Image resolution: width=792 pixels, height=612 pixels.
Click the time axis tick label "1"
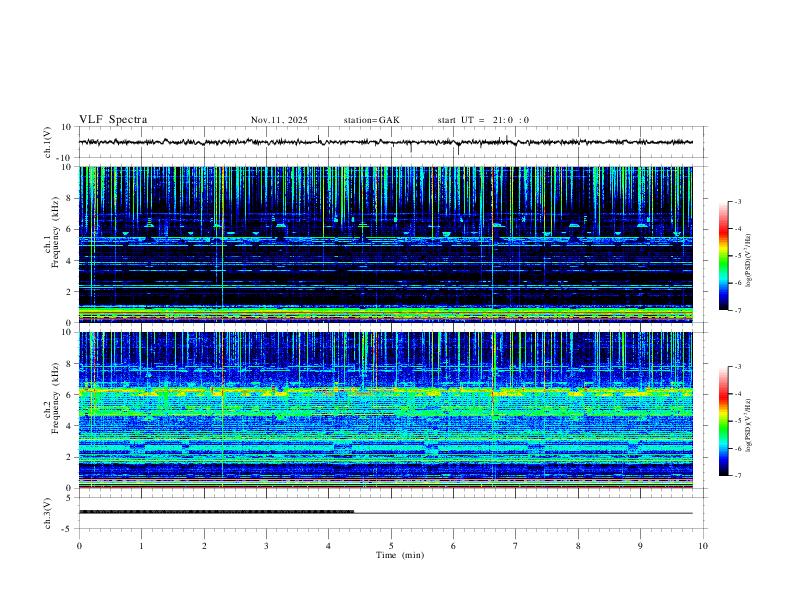(x=141, y=546)
